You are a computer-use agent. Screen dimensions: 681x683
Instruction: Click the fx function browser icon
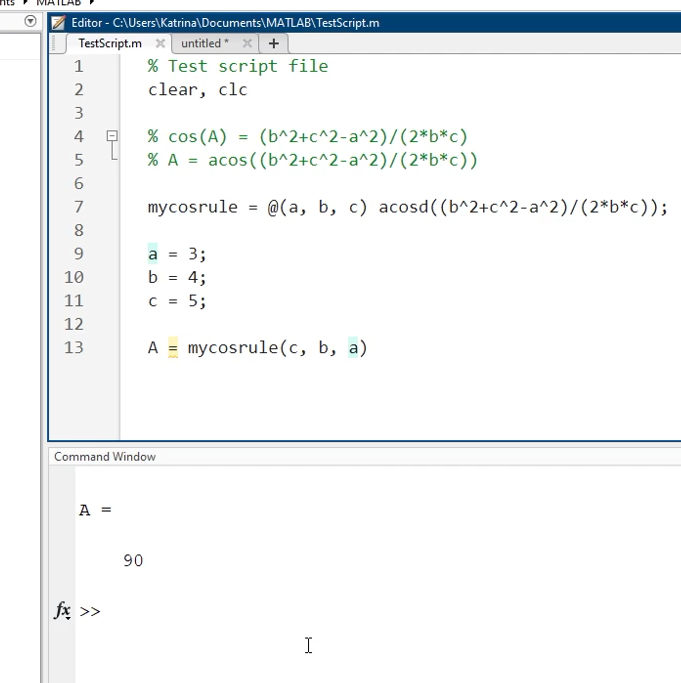coord(63,610)
